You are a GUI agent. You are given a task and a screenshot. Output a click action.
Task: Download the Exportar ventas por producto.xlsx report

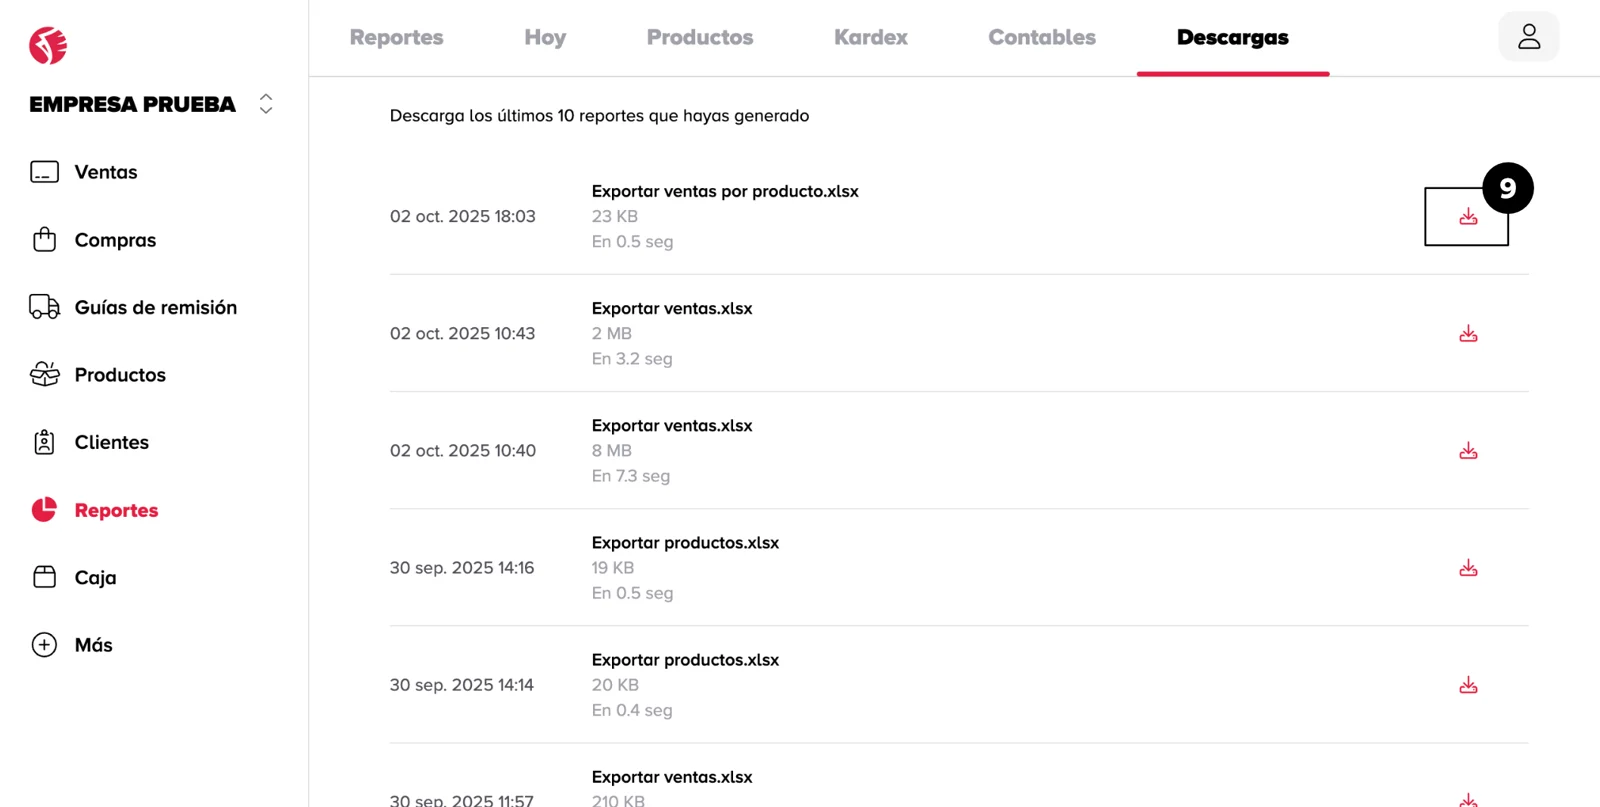coord(1467,217)
